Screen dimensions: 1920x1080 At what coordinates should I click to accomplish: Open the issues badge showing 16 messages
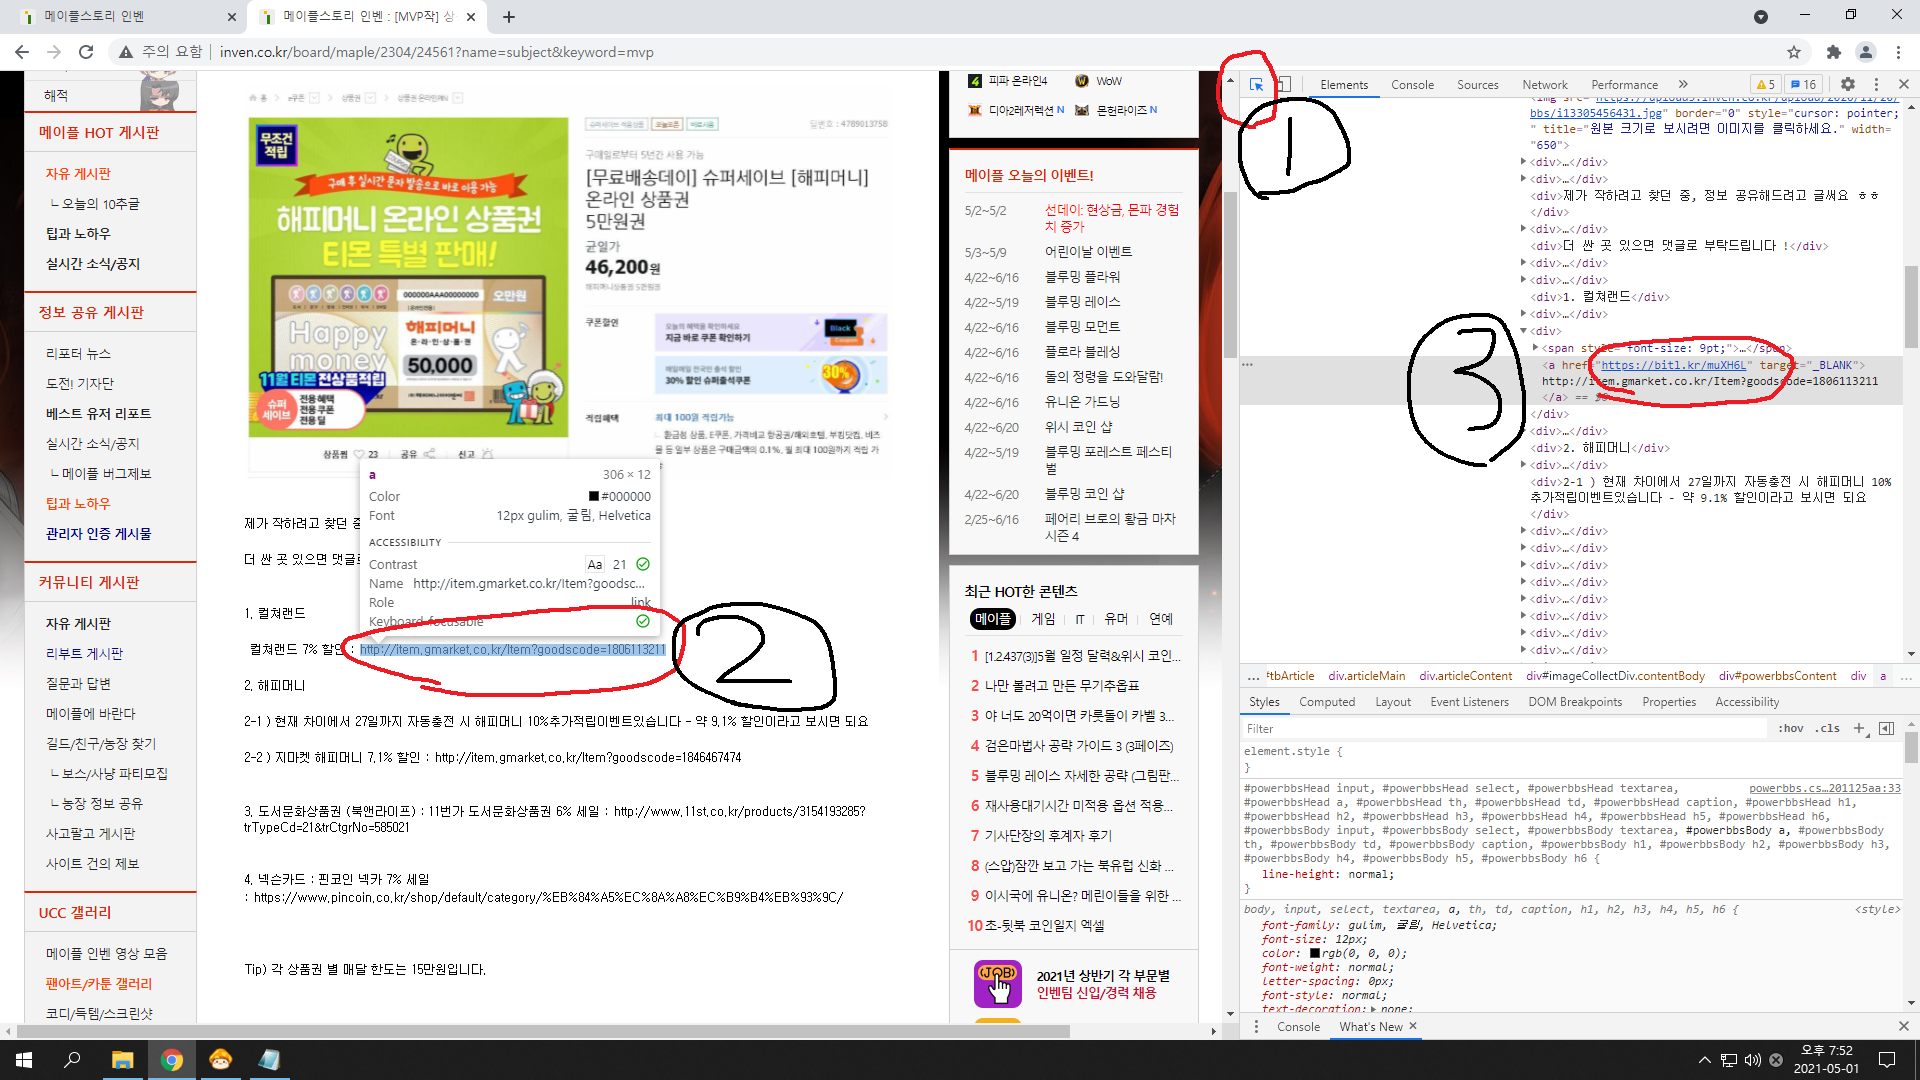(1801, 85)
